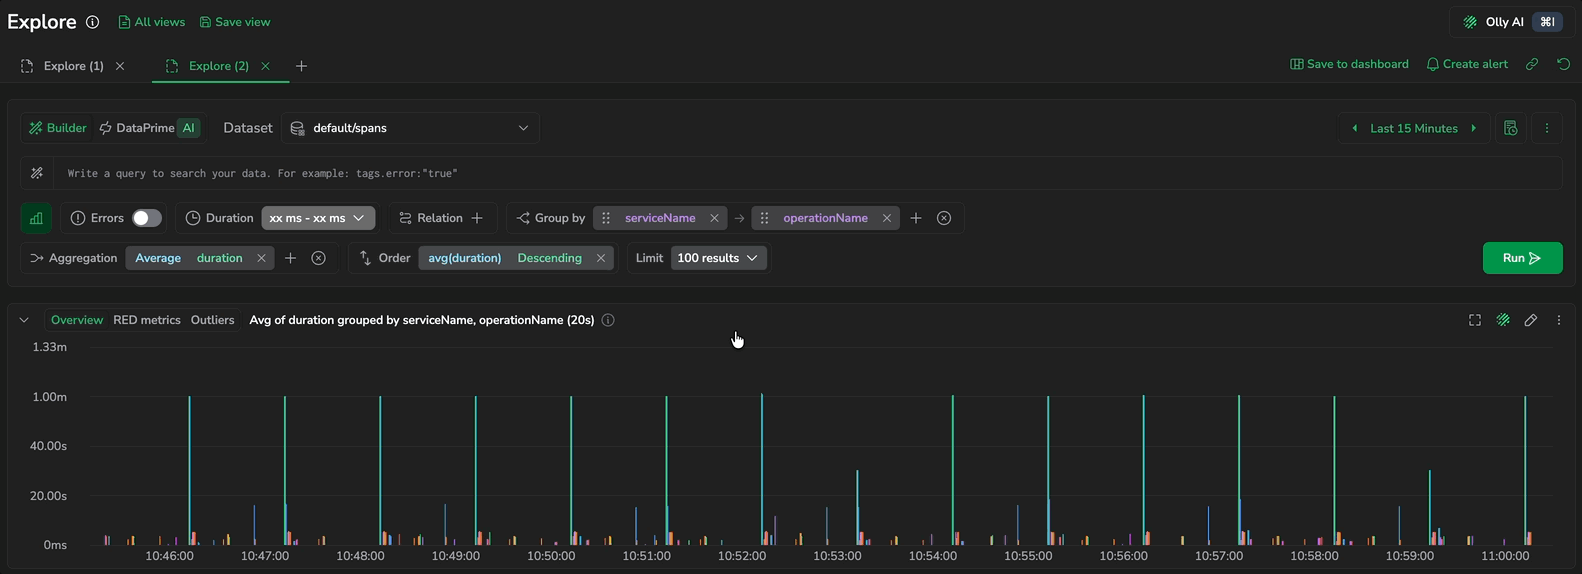Viewport: 1582px width, 574px height.
Task: Open All views
Action: (152, 22)
